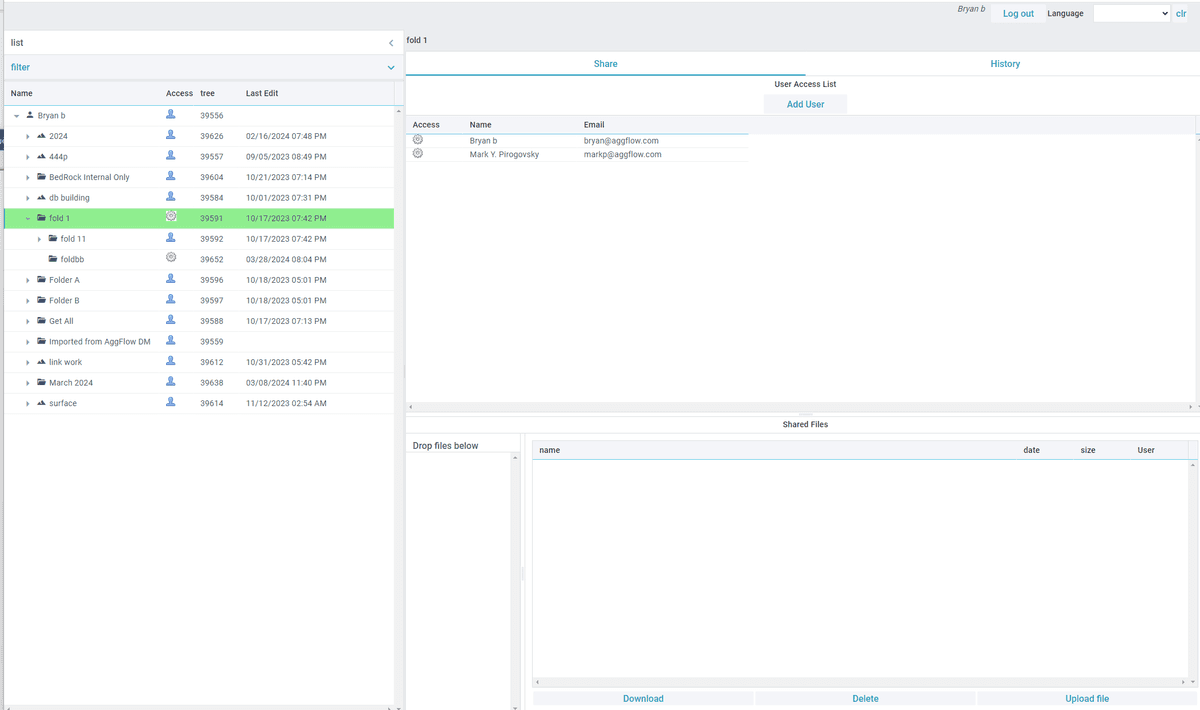This screenshot has height=710, width=1200.
Task: Click the gear access icon for foldbb
Action: click(171, 258)
